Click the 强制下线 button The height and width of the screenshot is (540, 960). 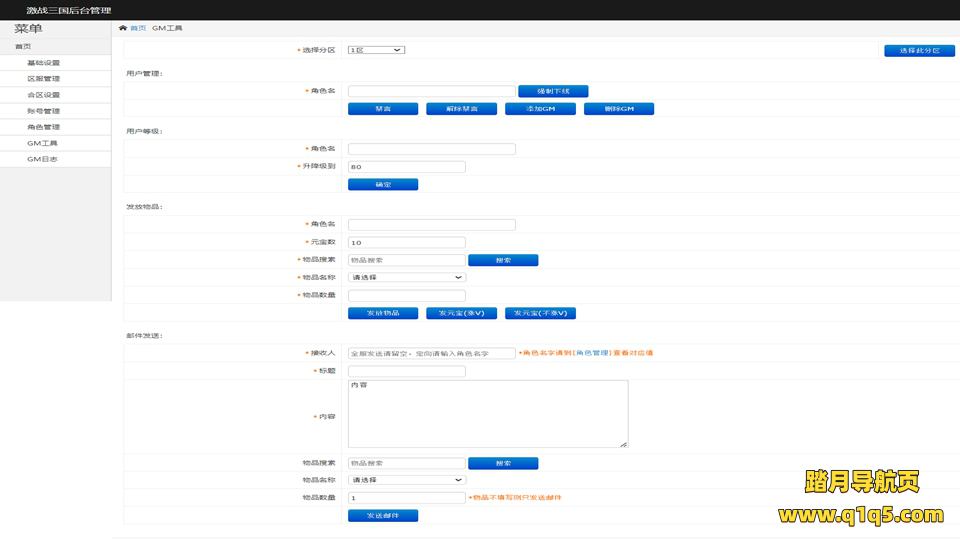(x=553, y=91)
